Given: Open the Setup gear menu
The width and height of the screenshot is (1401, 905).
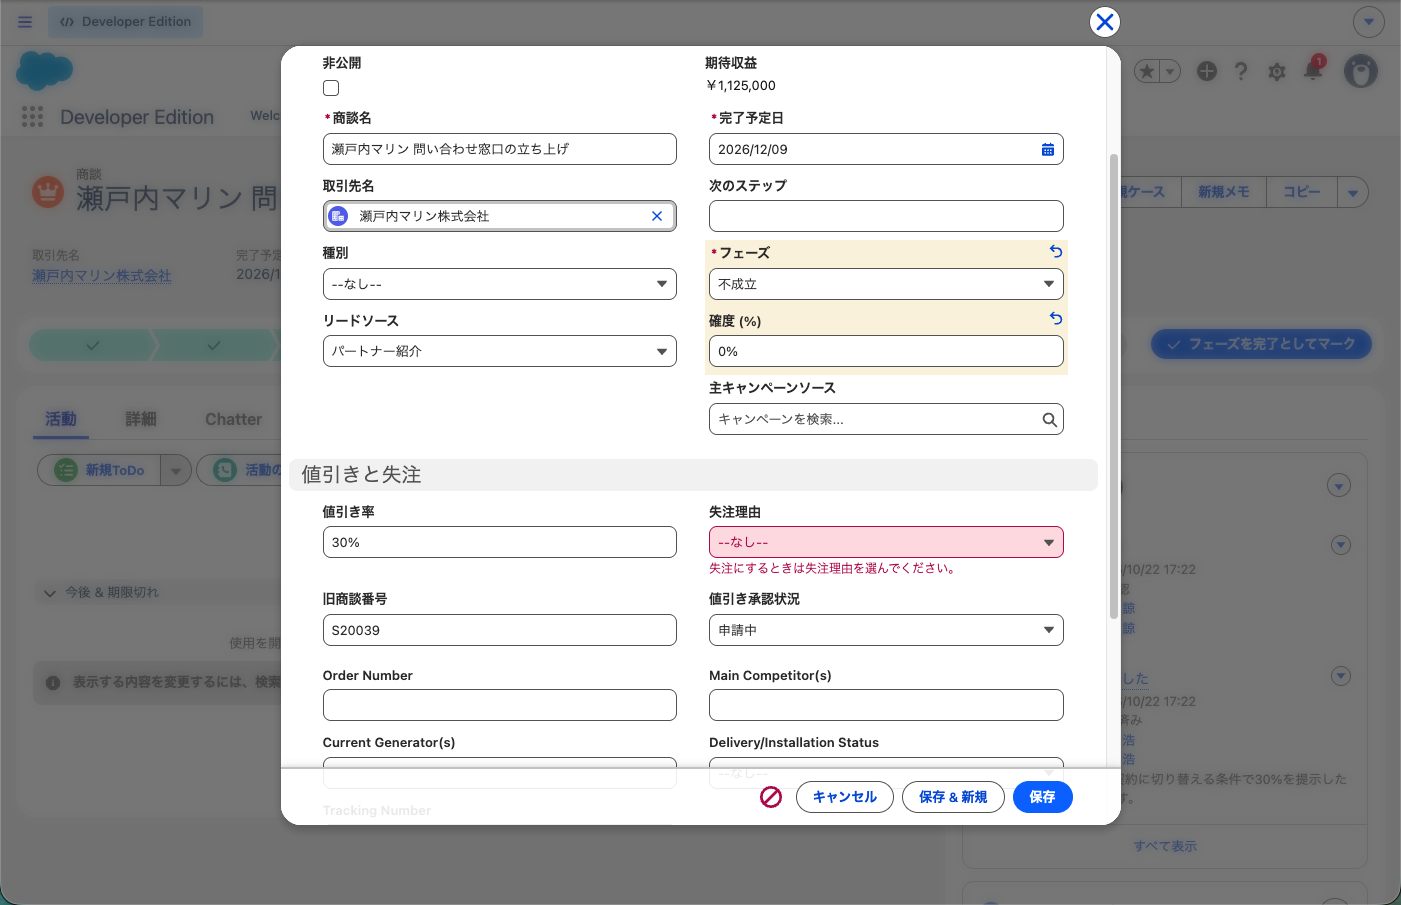Looking at the screenshot, I should 1277,72.
